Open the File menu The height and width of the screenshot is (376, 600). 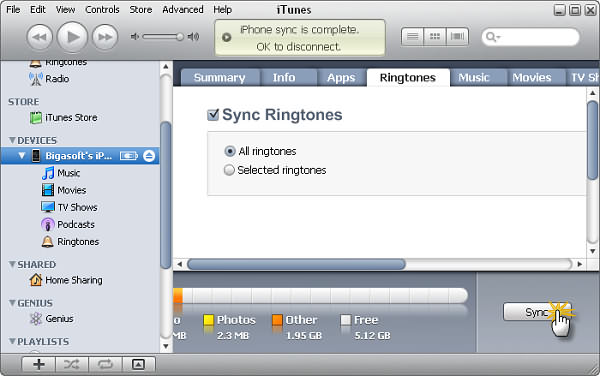[13, 10]
